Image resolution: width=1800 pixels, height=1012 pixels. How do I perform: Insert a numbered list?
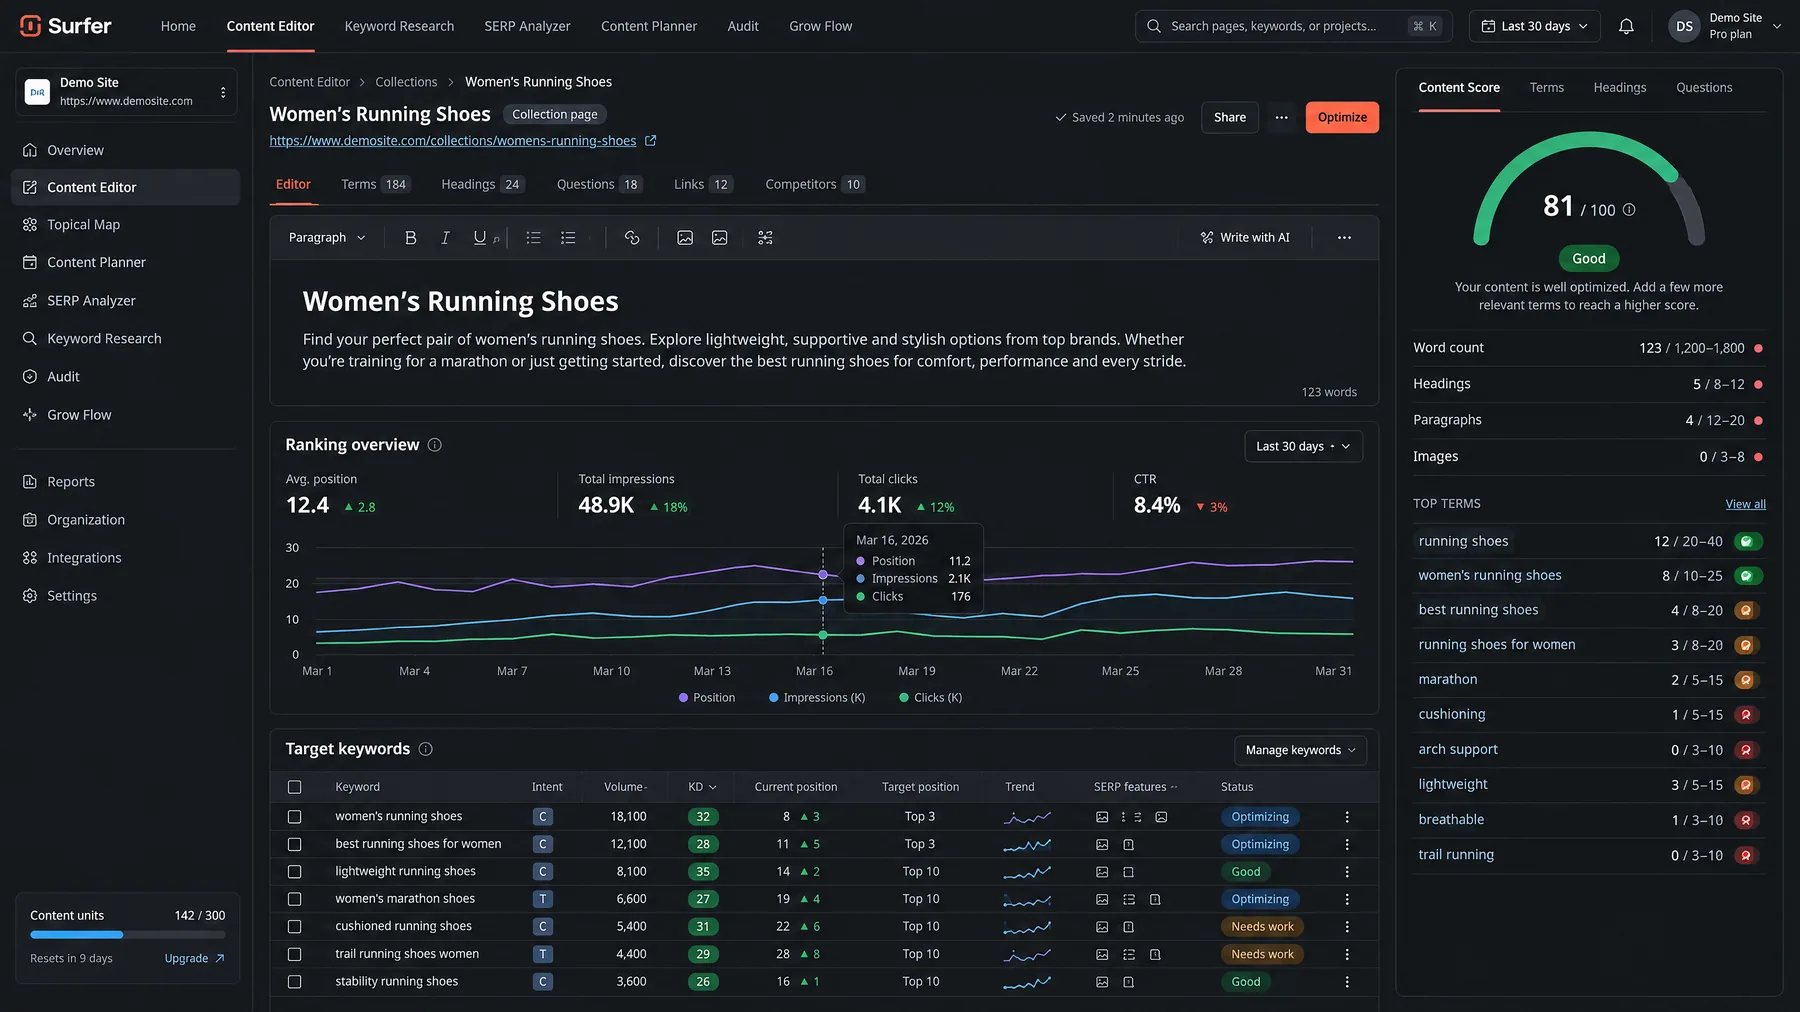(x=568, y=238)
